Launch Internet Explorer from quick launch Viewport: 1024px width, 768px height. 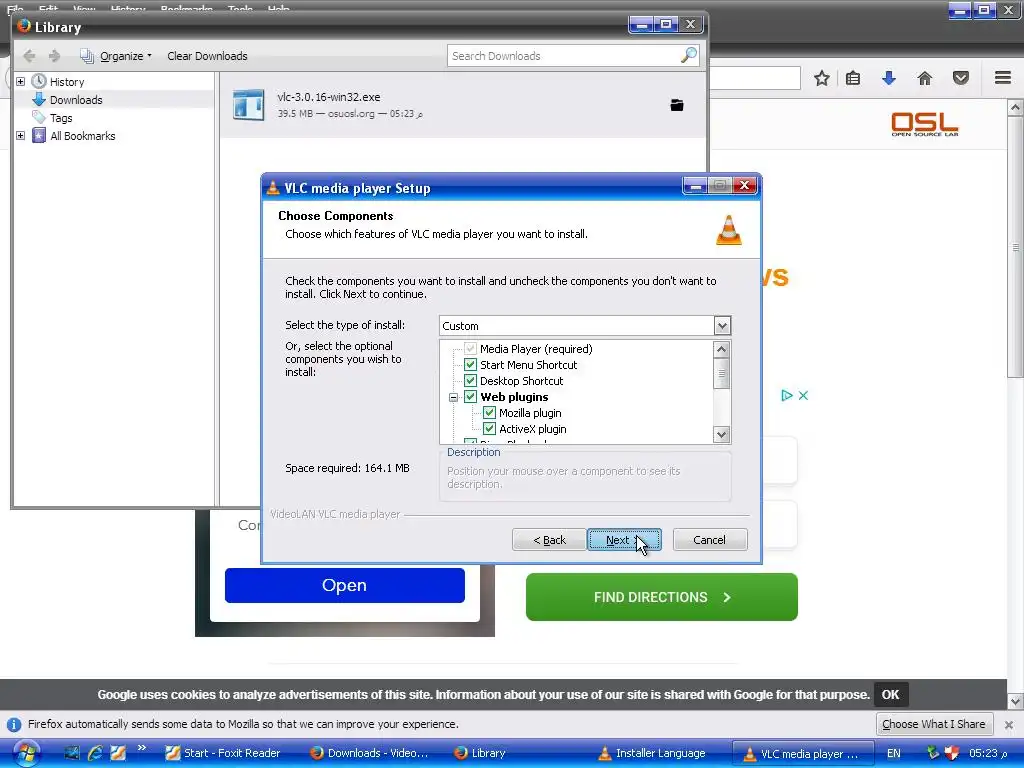[x=95, y=753]
